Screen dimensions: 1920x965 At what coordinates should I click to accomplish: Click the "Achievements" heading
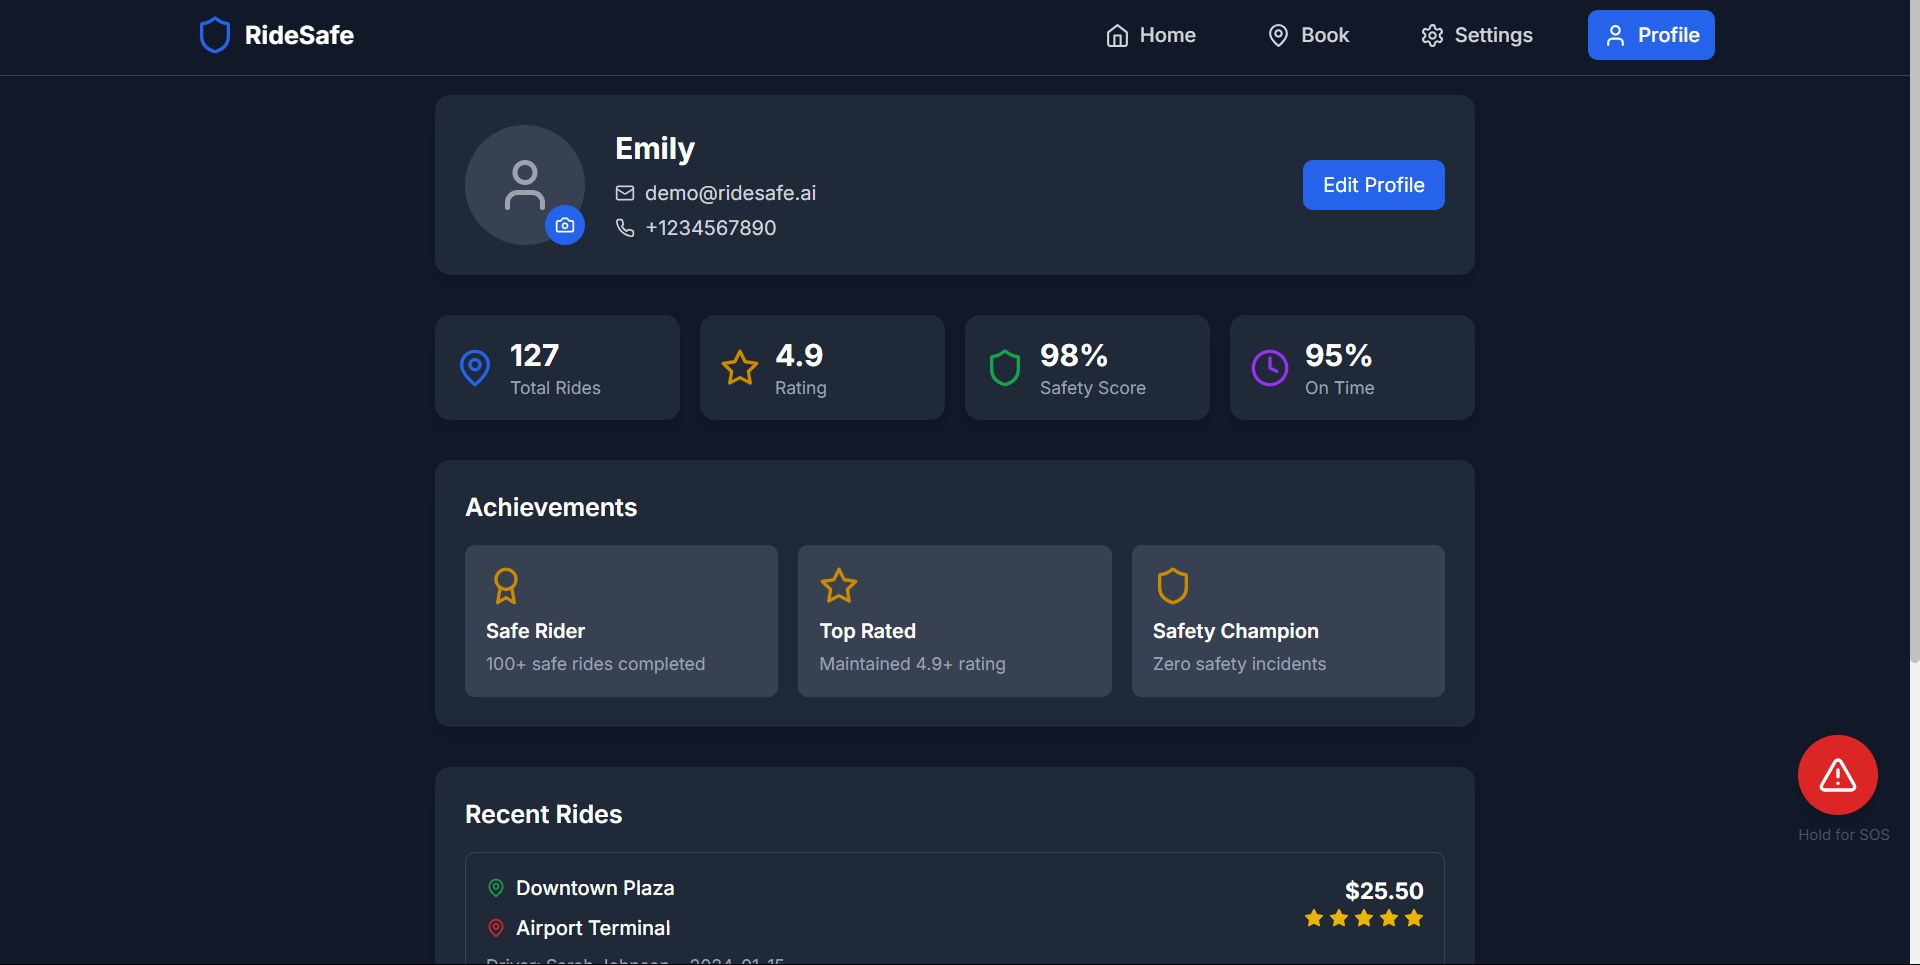[551, 507]
